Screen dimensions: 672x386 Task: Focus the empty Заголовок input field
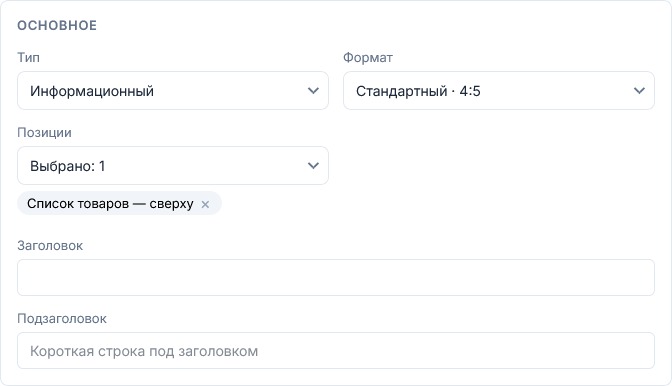click(336, 277)
